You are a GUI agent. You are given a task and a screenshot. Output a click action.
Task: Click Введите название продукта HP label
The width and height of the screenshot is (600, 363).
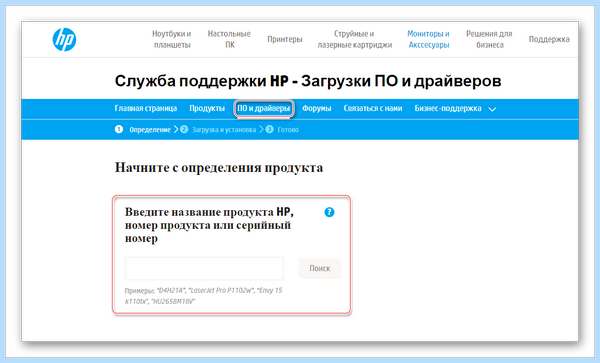click(x=209, y=225)
